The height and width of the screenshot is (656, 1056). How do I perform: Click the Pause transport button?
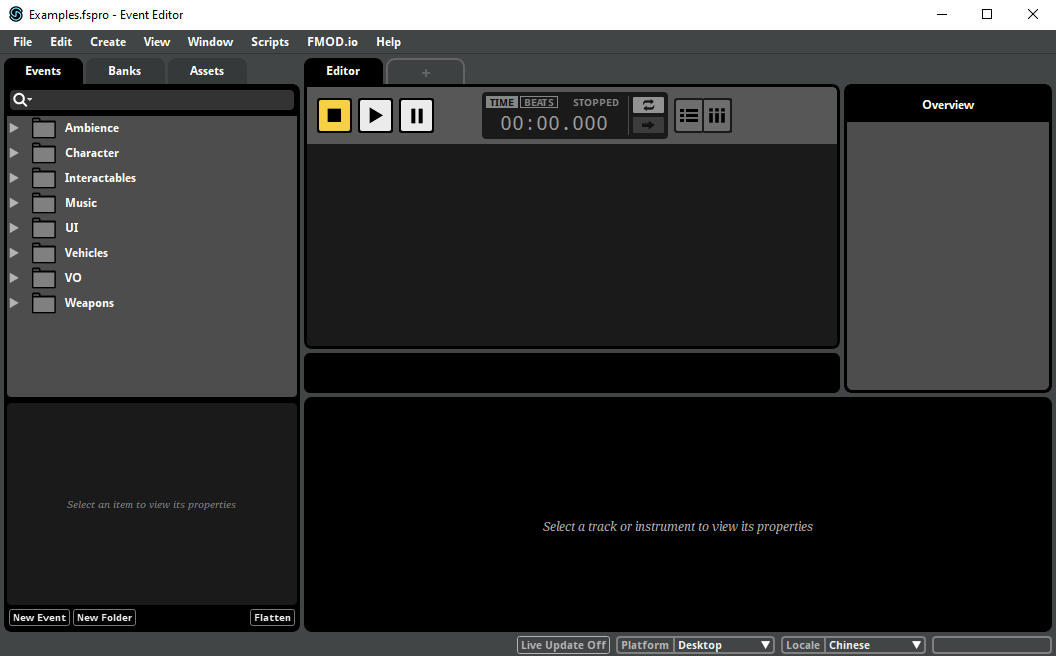point(416,115)
